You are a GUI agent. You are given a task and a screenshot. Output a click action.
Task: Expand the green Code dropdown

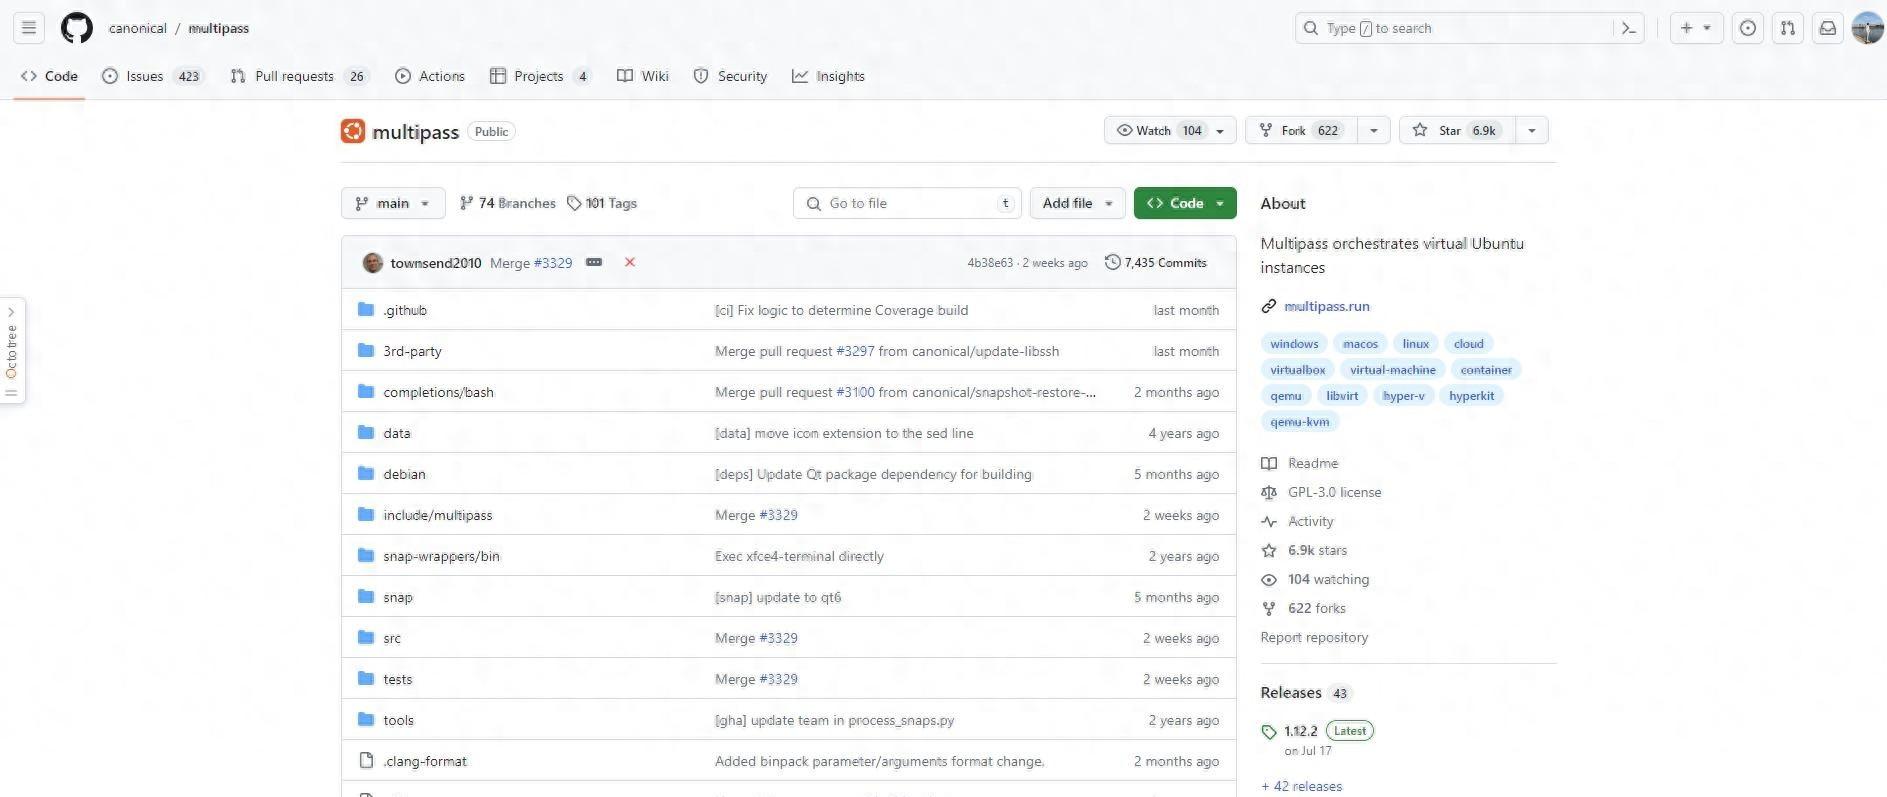tap(1185, 203)
